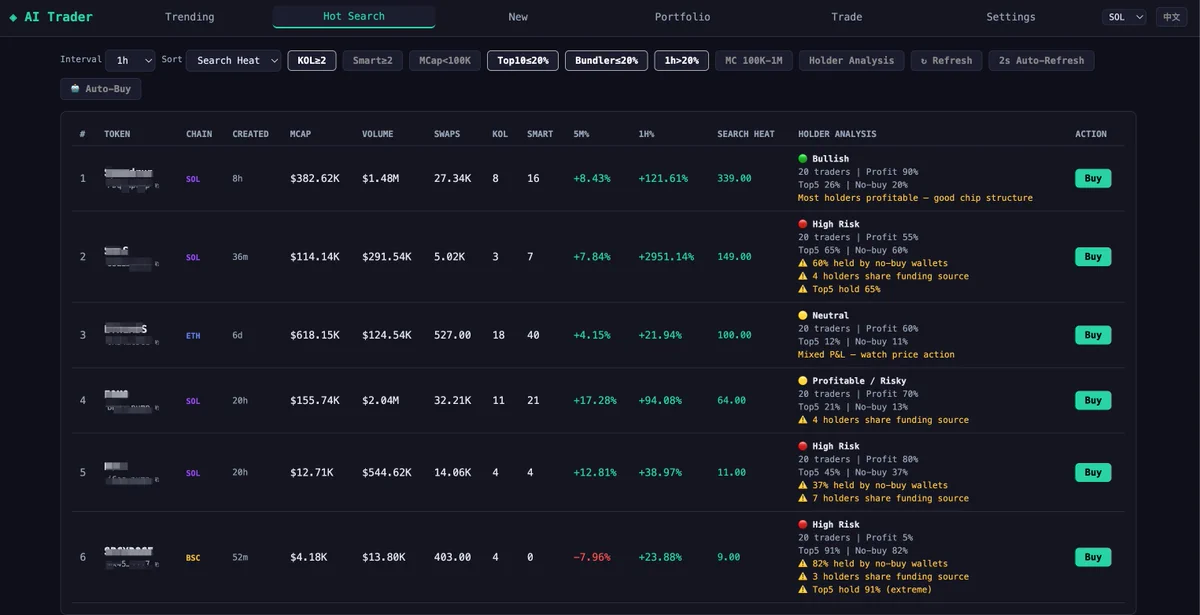Toggle the 1h>20% filter

(x=682, y=60)
